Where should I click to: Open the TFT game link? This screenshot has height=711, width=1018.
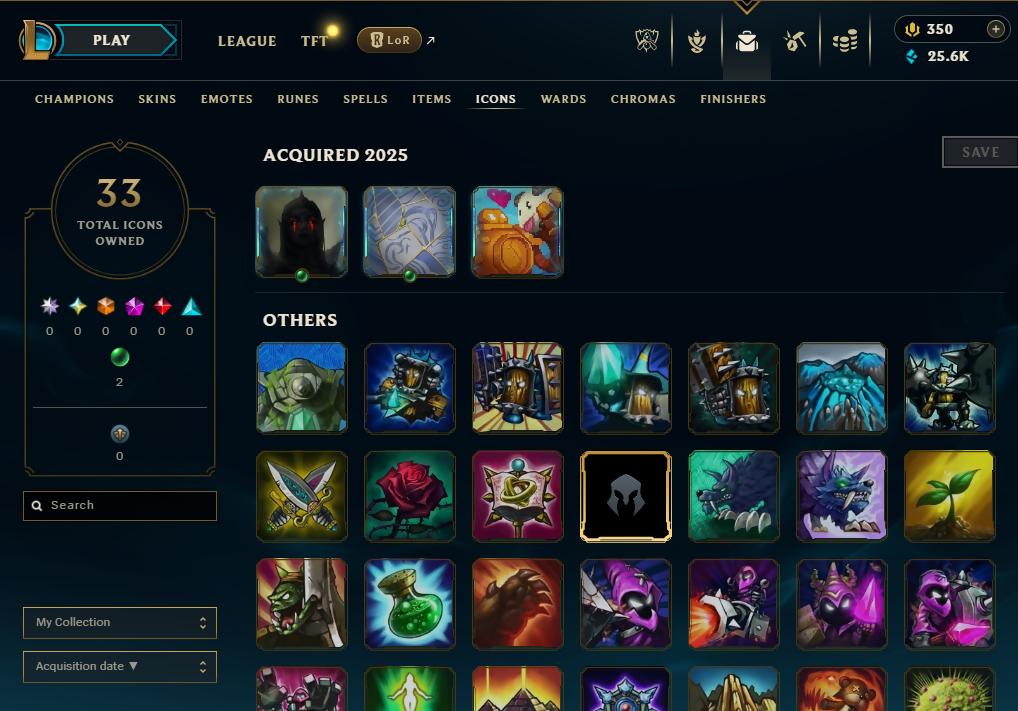click(x=314, y=41)
